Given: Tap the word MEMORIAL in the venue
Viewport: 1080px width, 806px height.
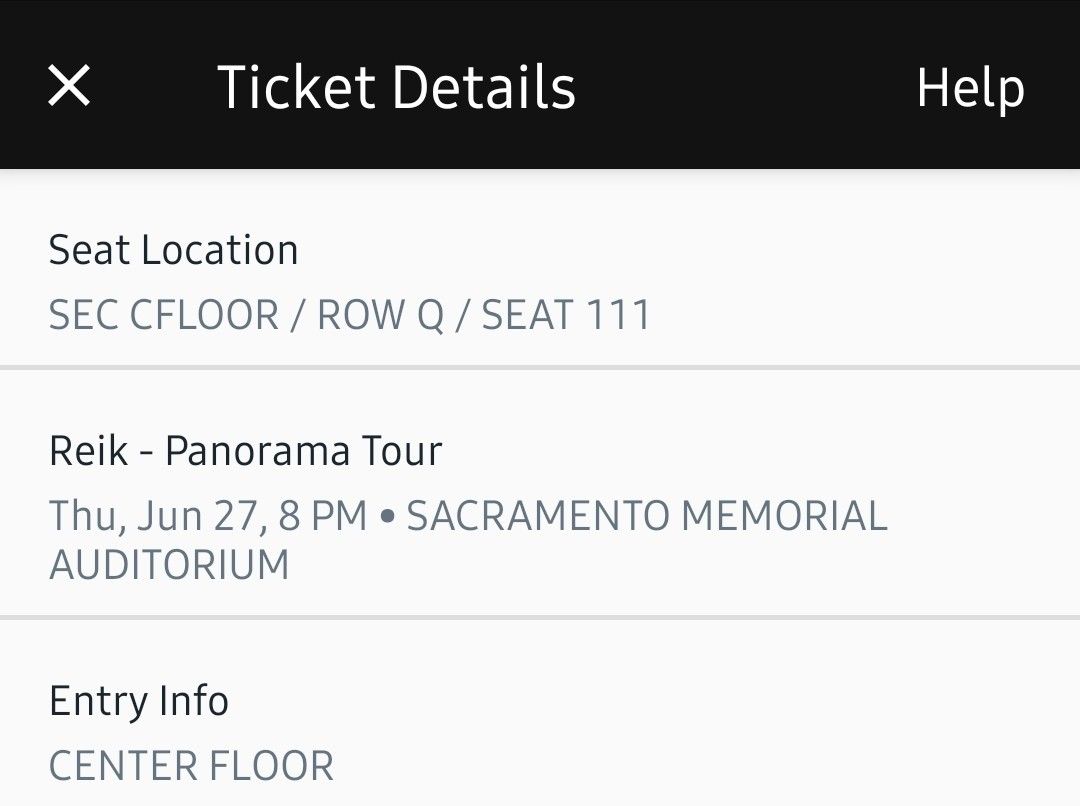Looking at the screenshot, I should tap(784, 516).
